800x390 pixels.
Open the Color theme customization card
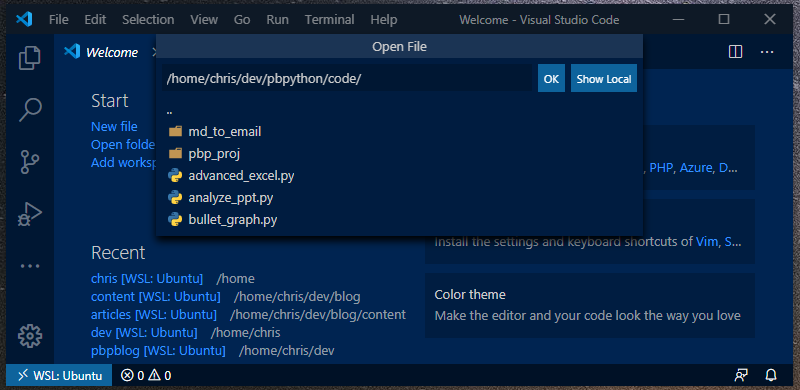pyautogui.click(x=589, y=305)
